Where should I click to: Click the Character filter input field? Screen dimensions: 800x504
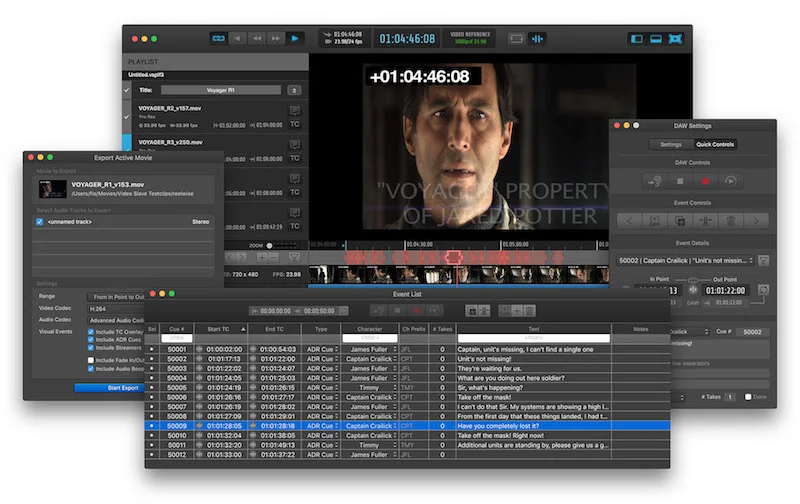[x=369, y=338]
